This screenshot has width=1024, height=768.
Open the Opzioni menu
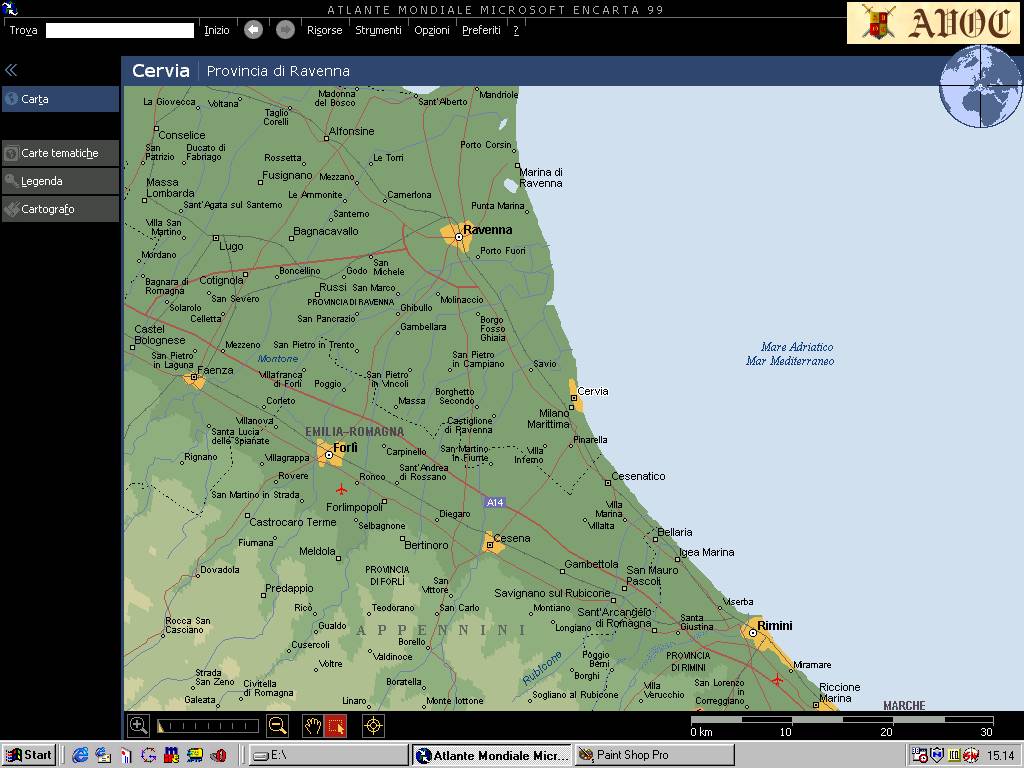click(x=432, y=30)
